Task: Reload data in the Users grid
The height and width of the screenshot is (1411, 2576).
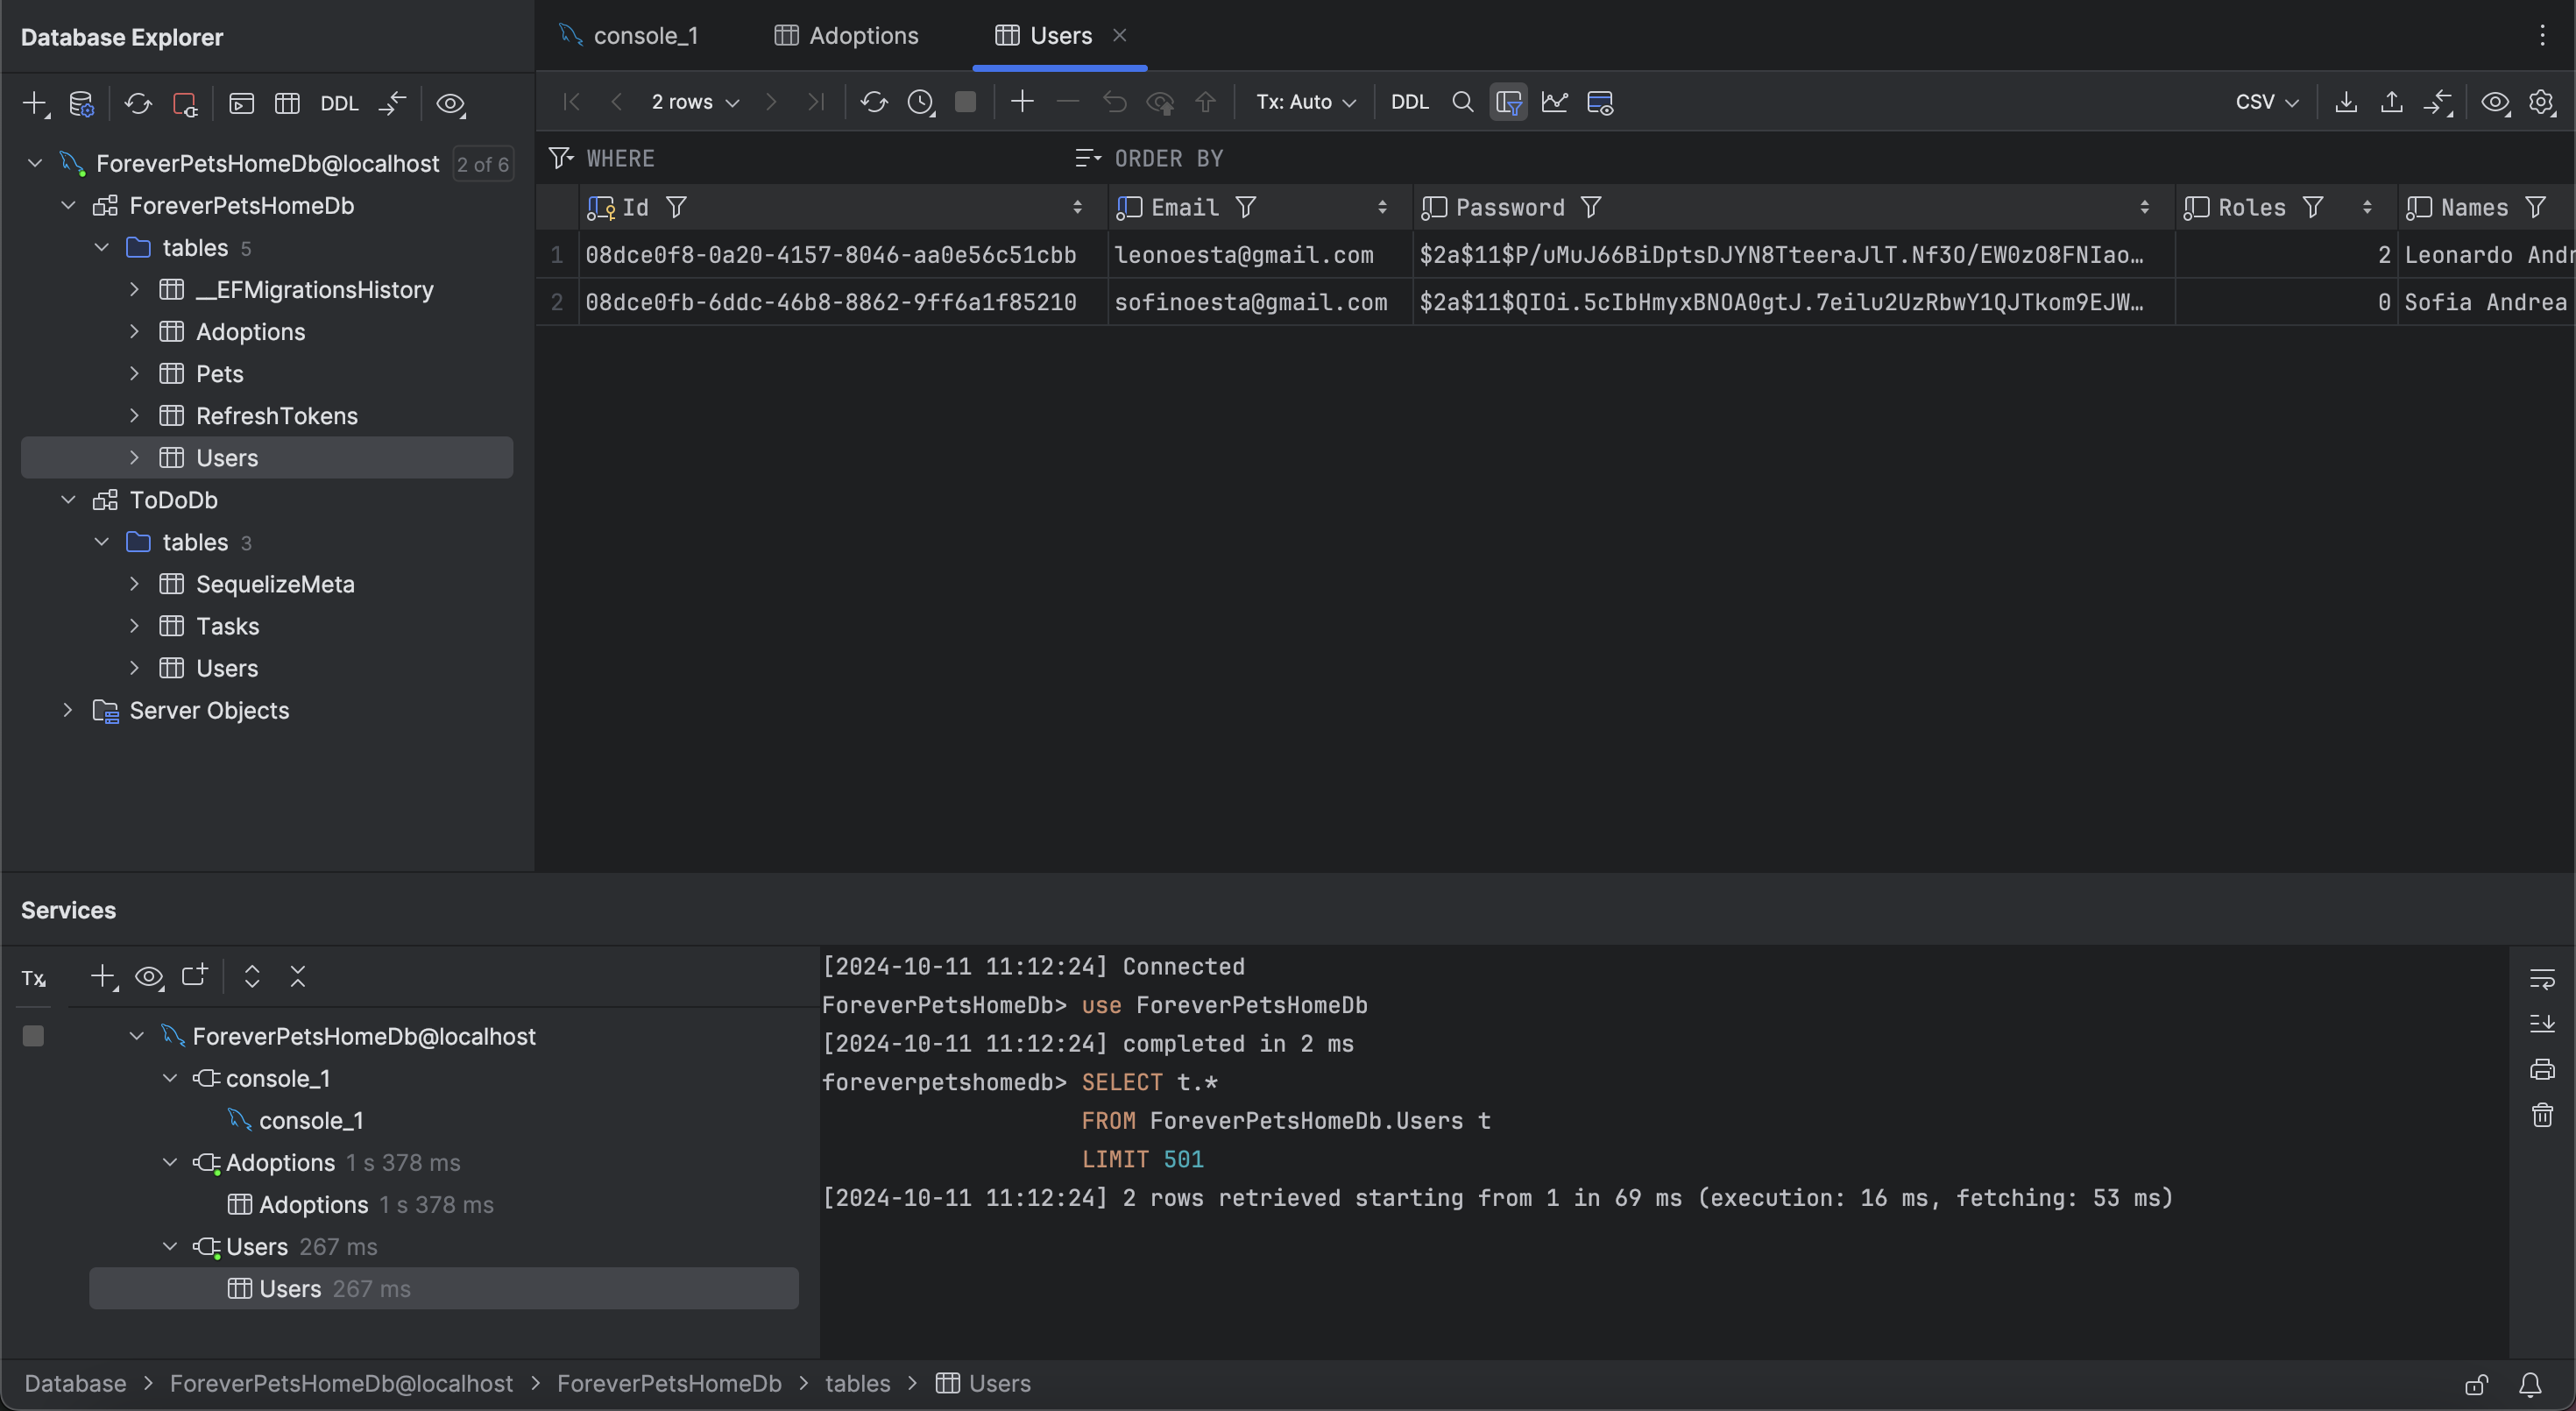Action: point(873,101)
